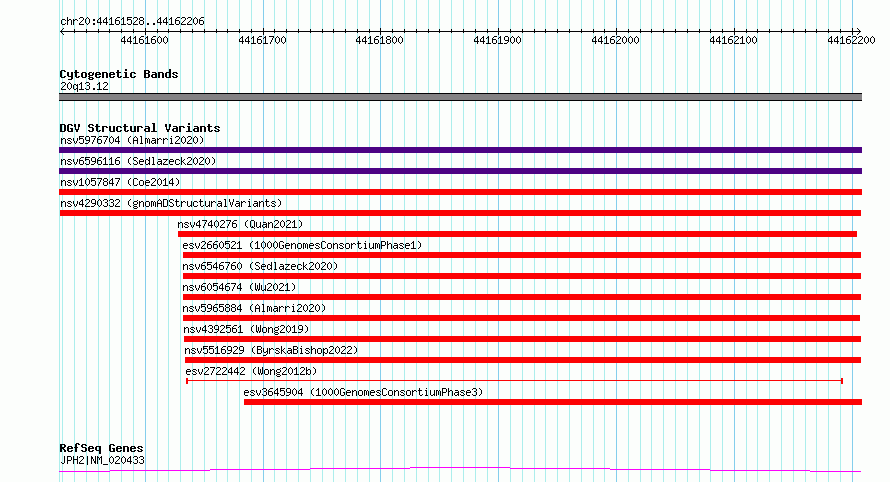The width and height of the screenshot is (890, 482).
Task: Click the red bar under esv2660521
Action: pyautogui.click(x=522, y=255)
